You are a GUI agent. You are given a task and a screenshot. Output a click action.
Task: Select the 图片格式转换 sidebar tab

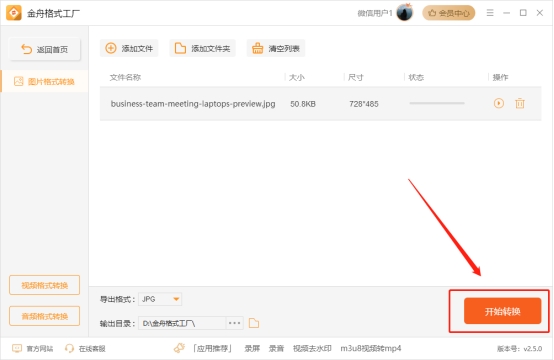point(45,82)
